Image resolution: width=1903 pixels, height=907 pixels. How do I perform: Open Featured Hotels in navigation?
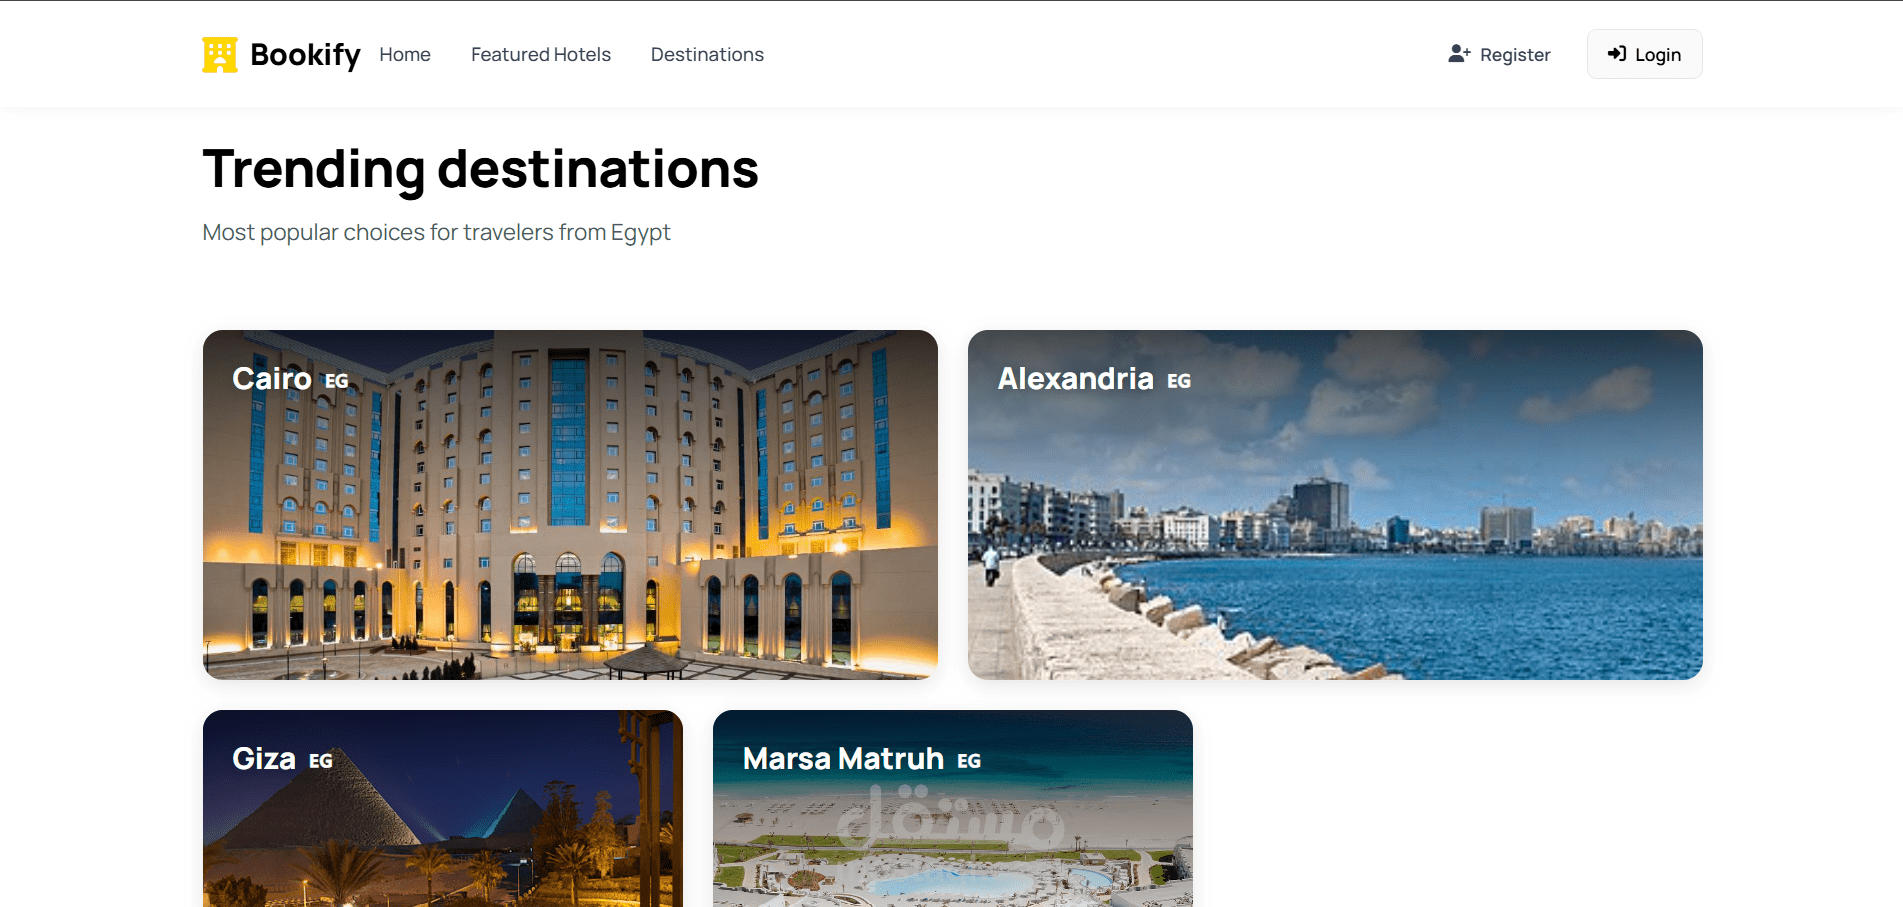541,55
